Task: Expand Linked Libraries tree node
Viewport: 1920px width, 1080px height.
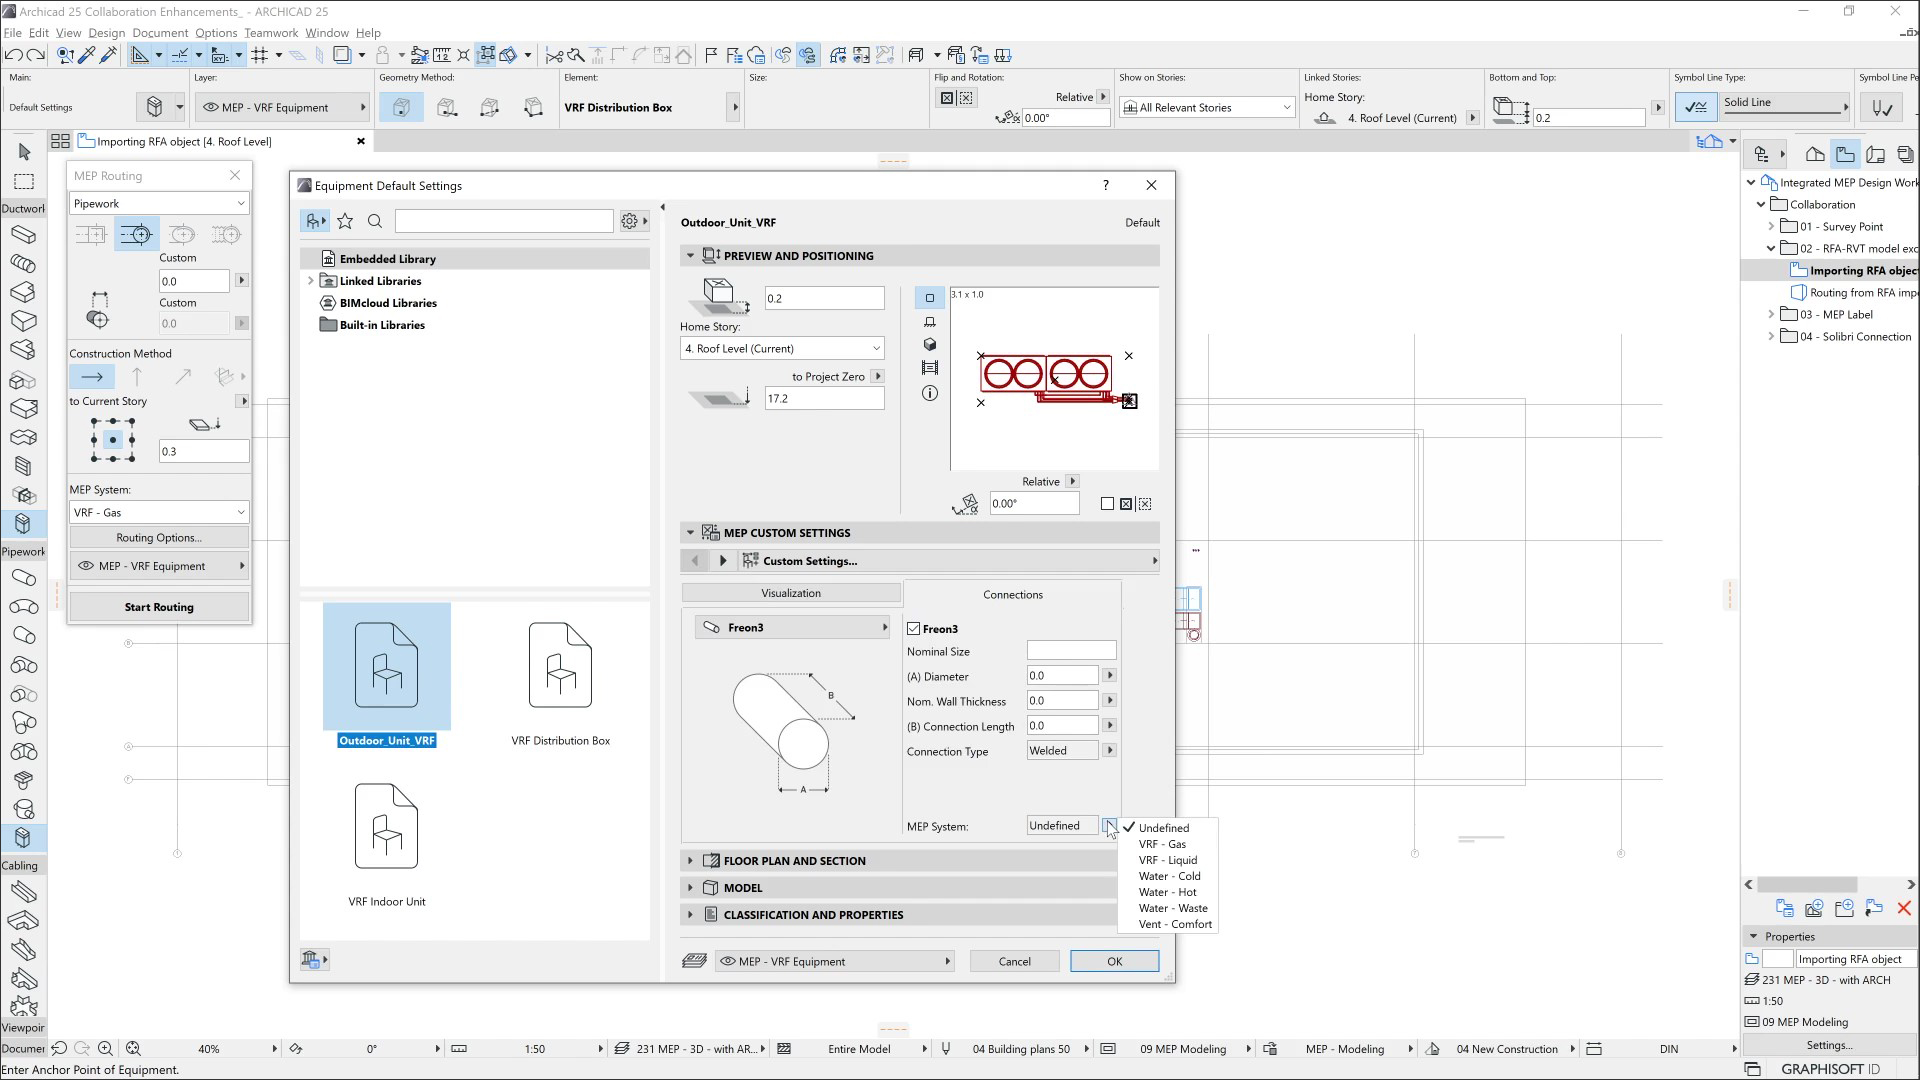Action: (x=311, y=281)
